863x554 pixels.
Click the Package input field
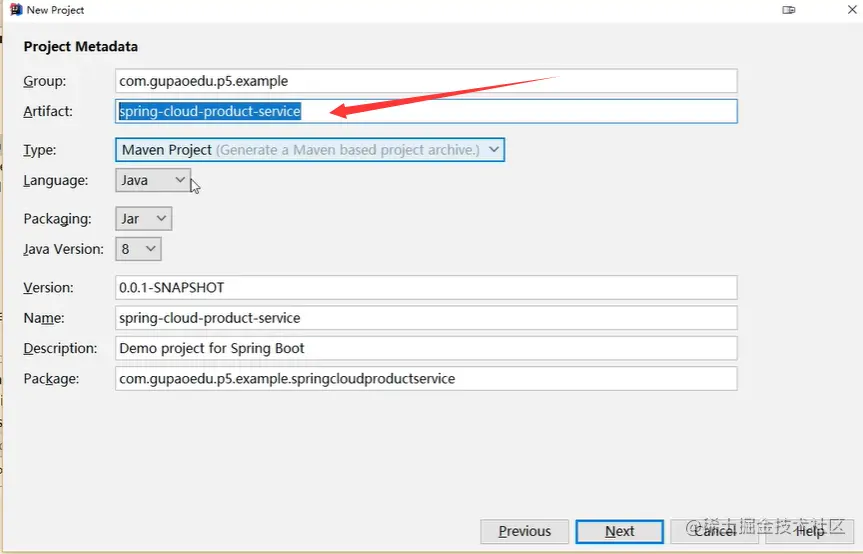pyautogui.click(x=426, y=379)
